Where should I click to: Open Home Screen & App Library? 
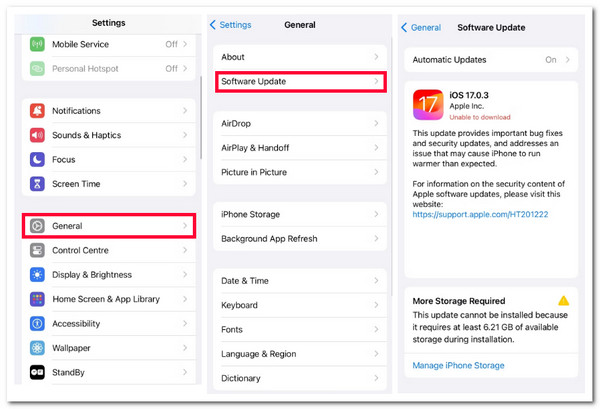click(x=109, y=299)
